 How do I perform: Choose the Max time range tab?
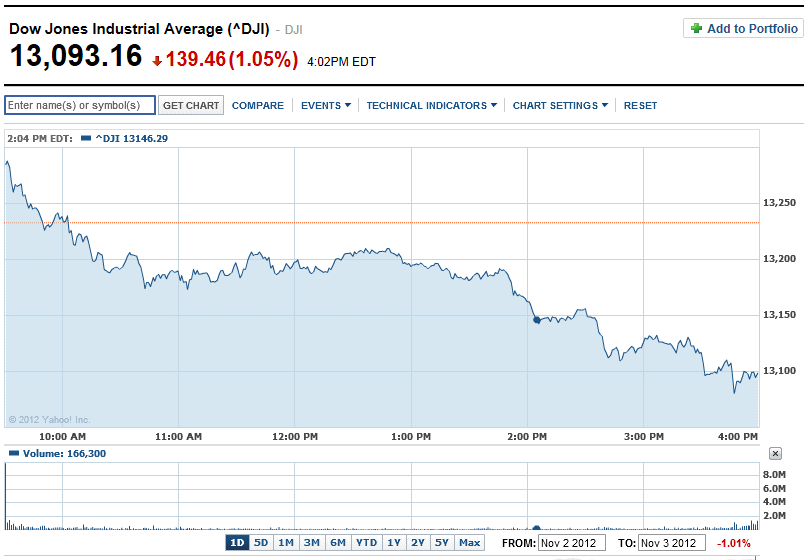click(x=469, y=543)
